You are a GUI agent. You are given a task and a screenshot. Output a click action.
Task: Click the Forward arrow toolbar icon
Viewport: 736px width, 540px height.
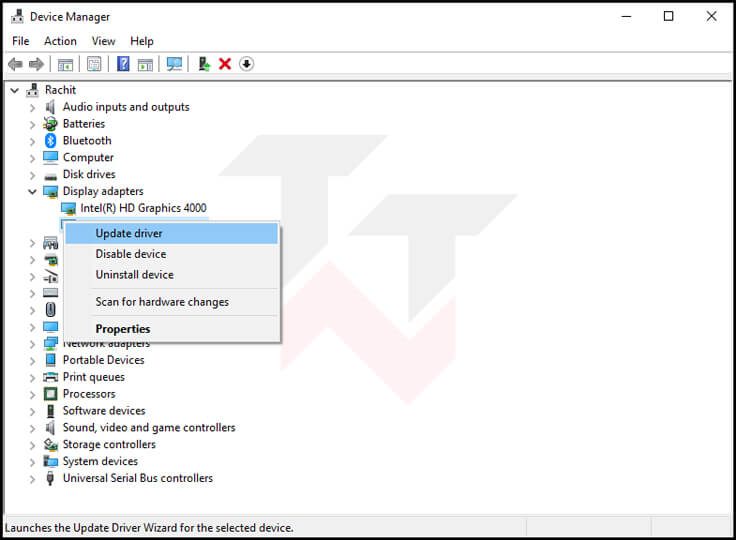[x=36, y=64]
